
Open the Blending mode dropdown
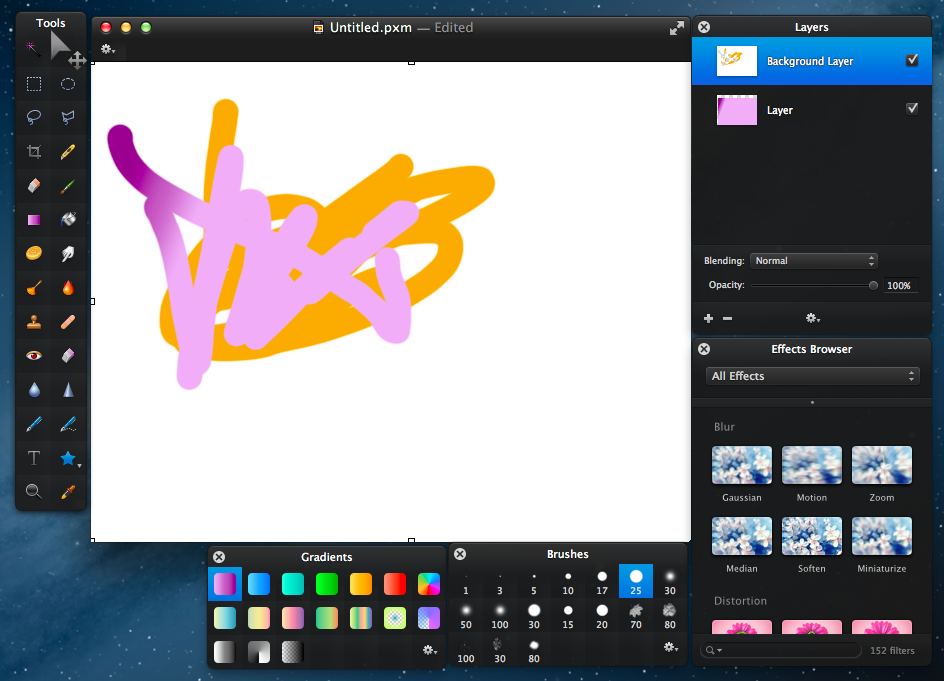(x=813, y=261)
